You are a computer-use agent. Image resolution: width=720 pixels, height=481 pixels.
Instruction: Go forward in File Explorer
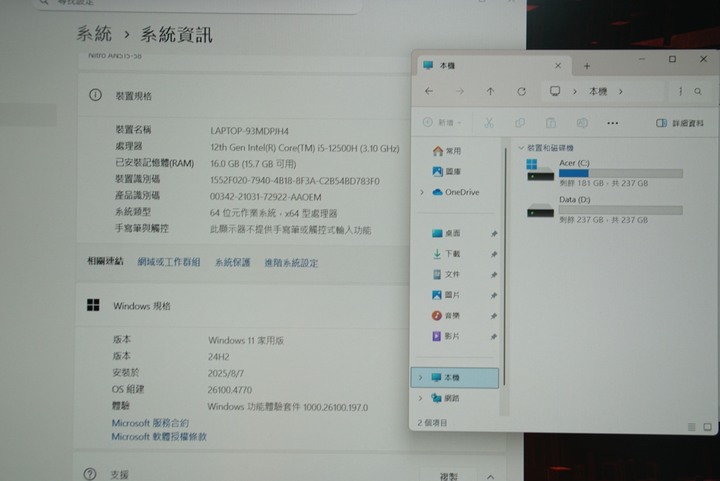460,91
